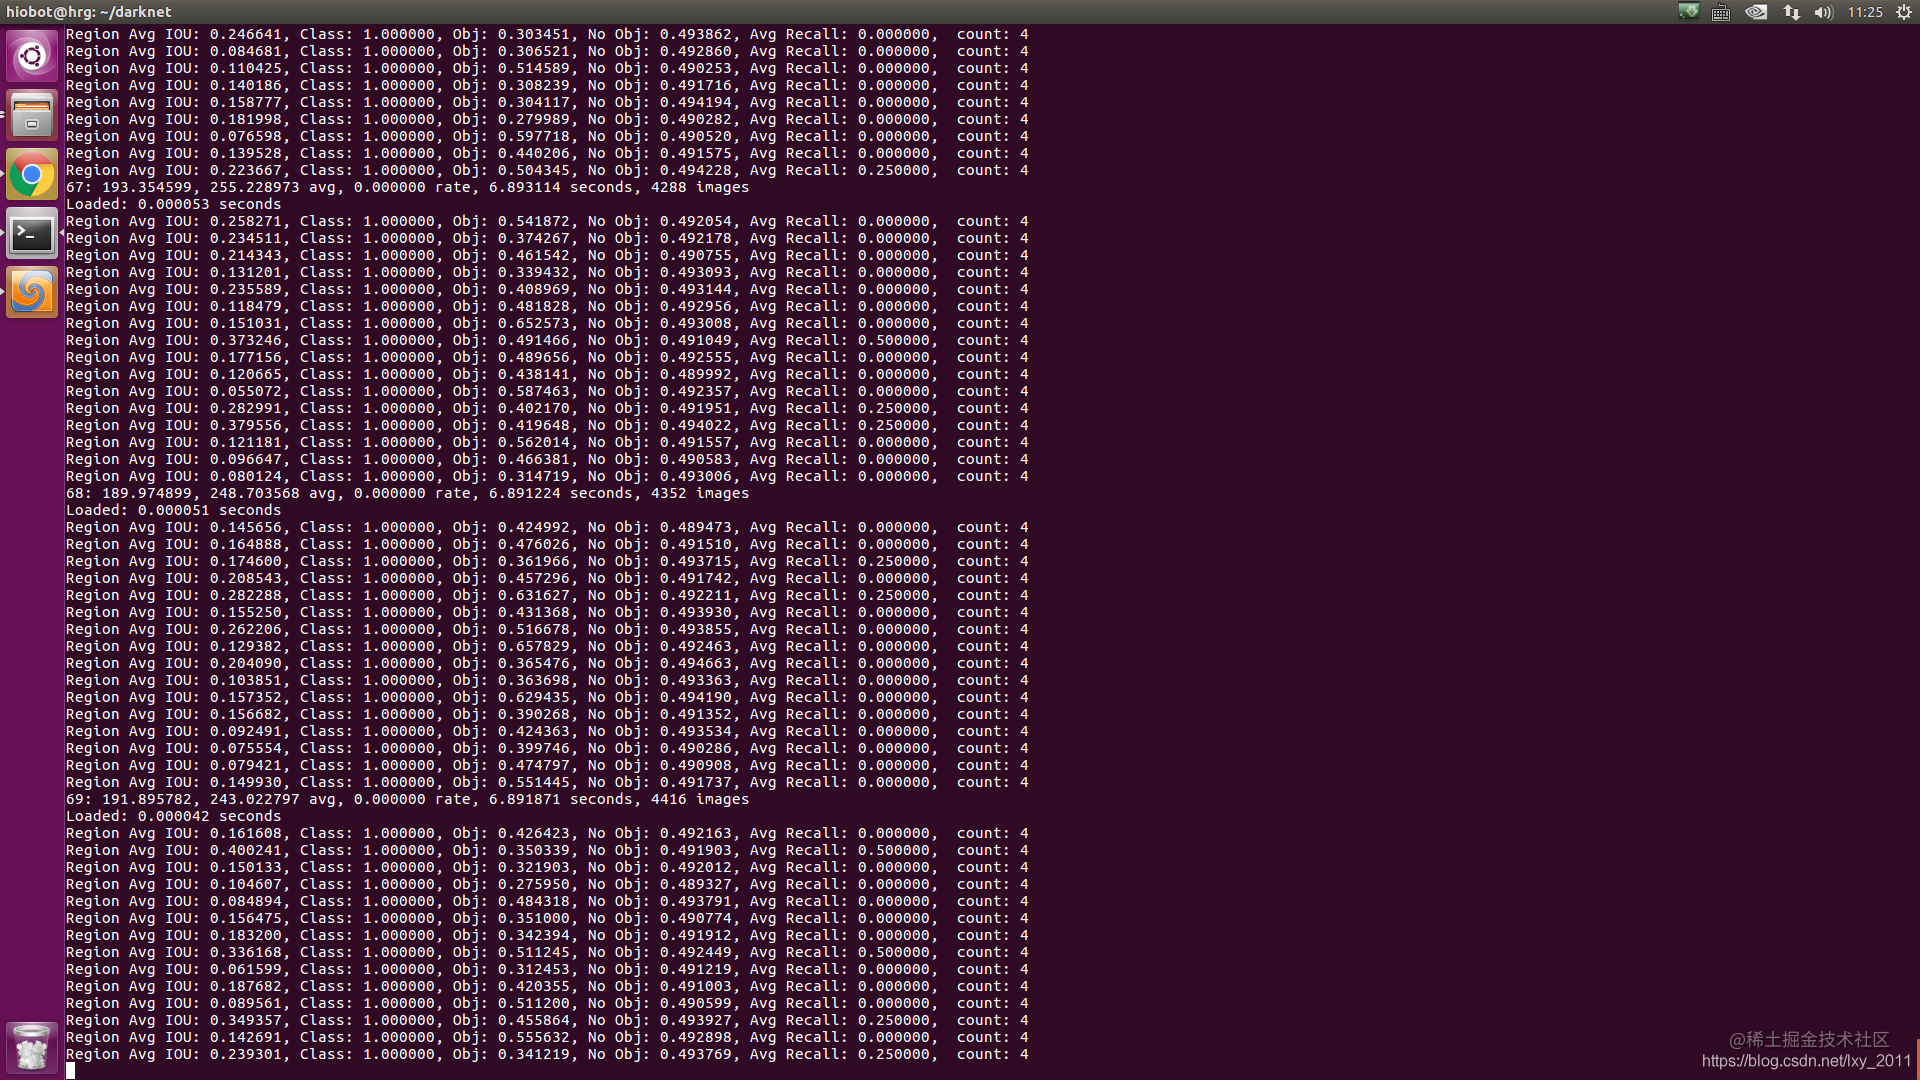Click the row with Region Avg IOU 0.400241

(x=547, y=850)
